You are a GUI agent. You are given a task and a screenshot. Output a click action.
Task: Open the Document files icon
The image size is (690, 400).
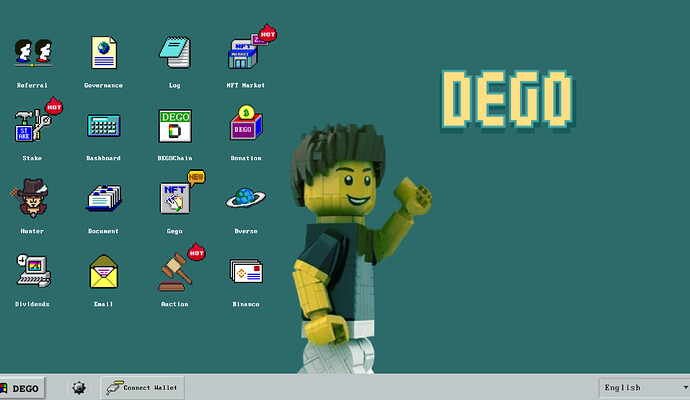coord(103,199)
